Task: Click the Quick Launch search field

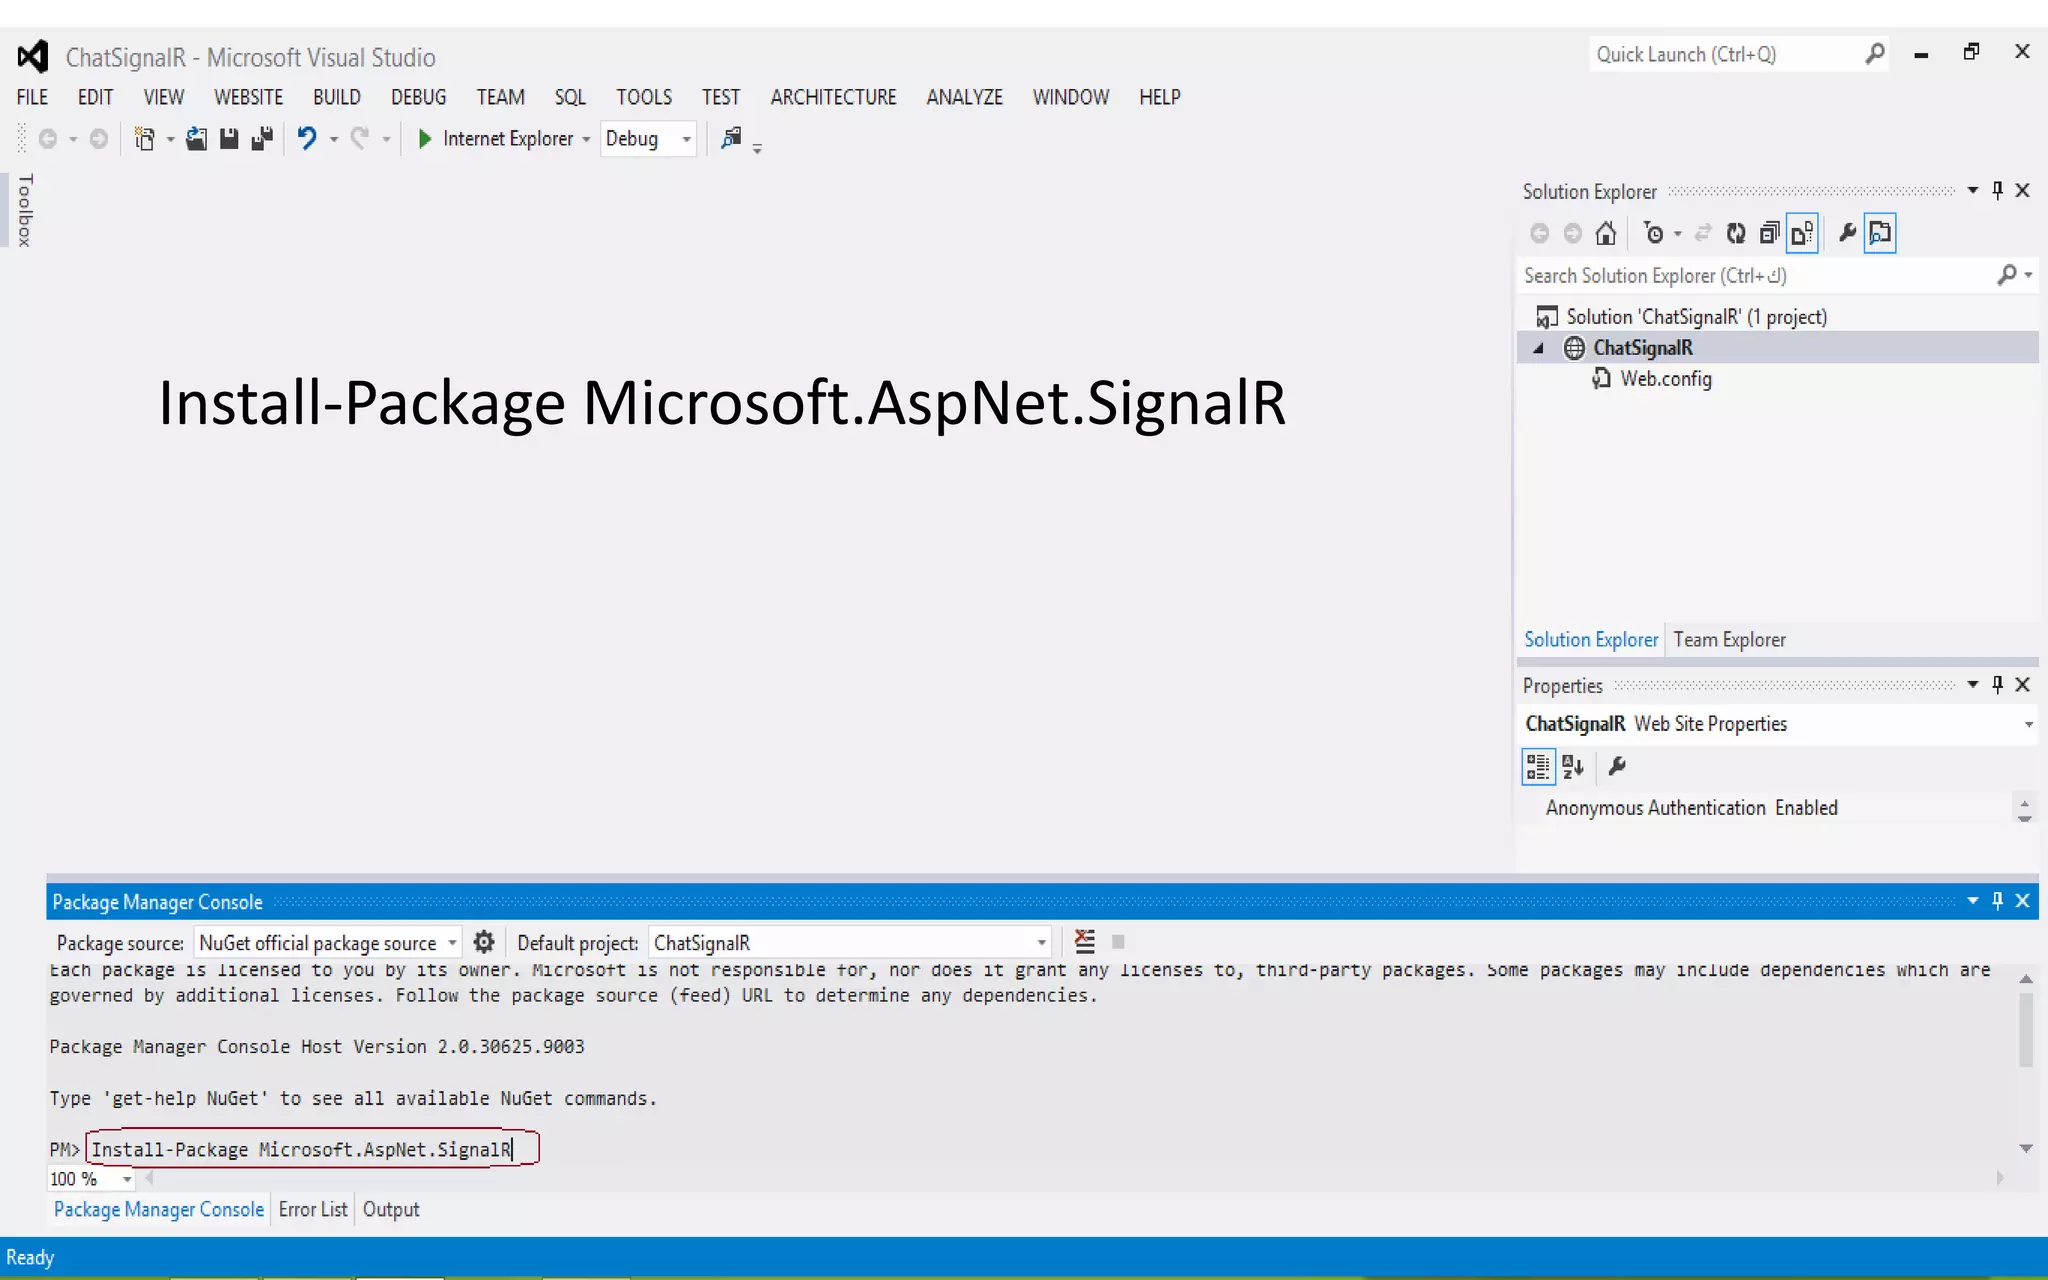Action: (x=1725, y=54)
